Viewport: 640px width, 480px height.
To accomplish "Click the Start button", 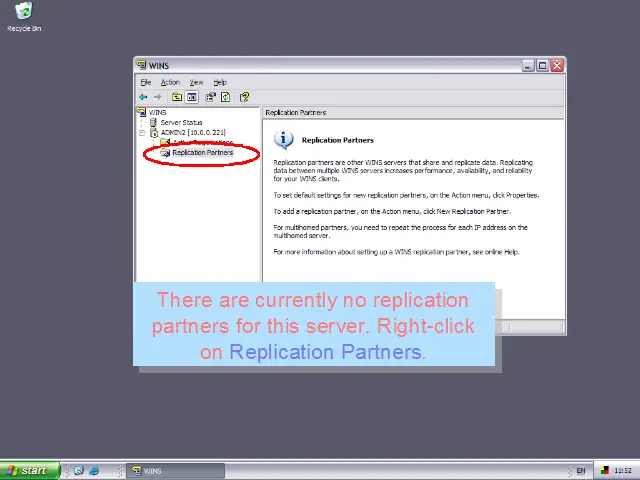I will pyautogui.click(x=27, y=470).
